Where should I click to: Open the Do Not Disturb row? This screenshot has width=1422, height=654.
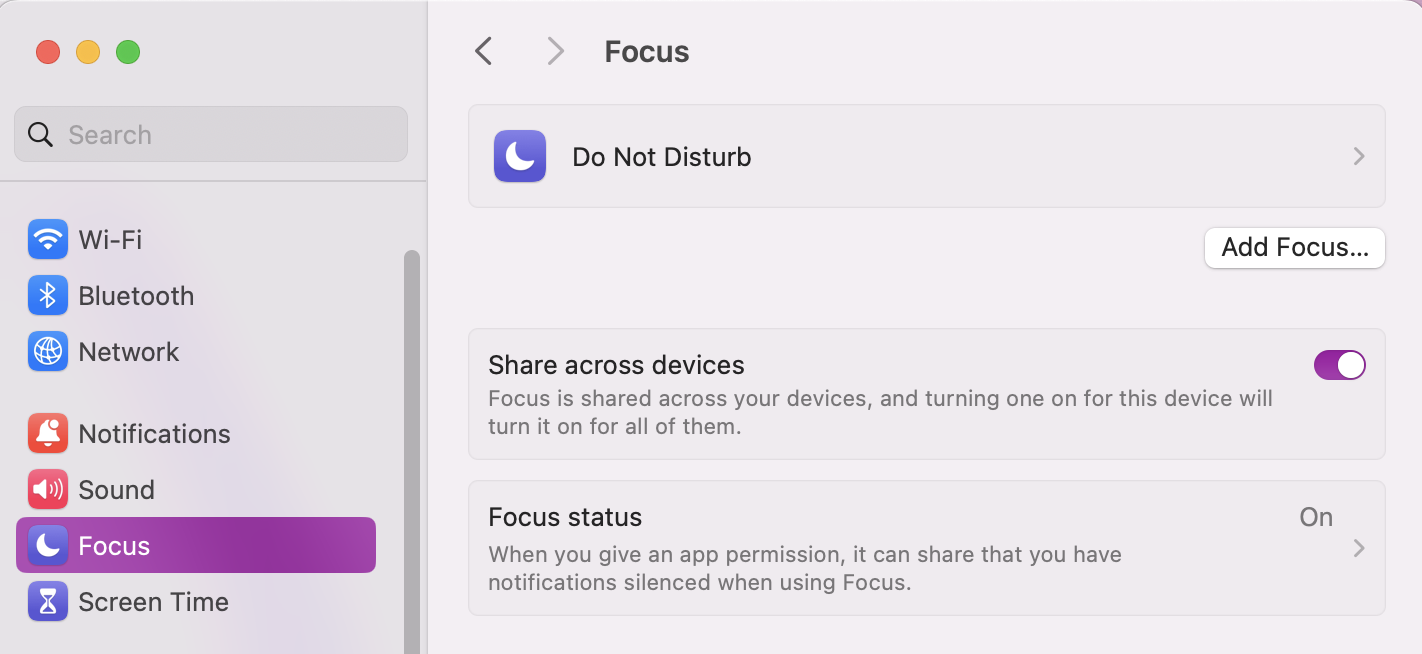(x=900, y=156)
